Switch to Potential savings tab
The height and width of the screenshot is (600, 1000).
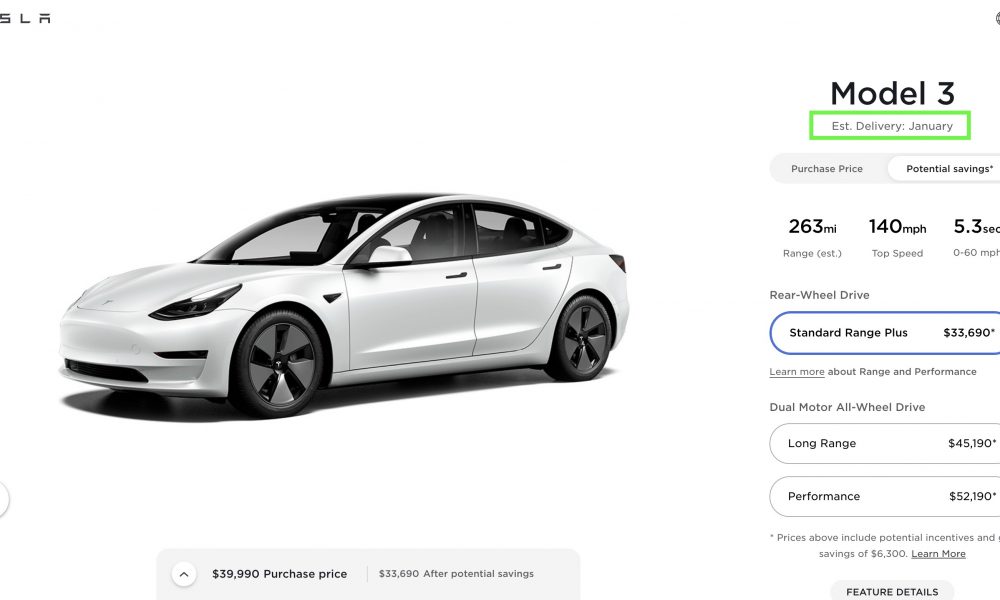pos(945,169)
